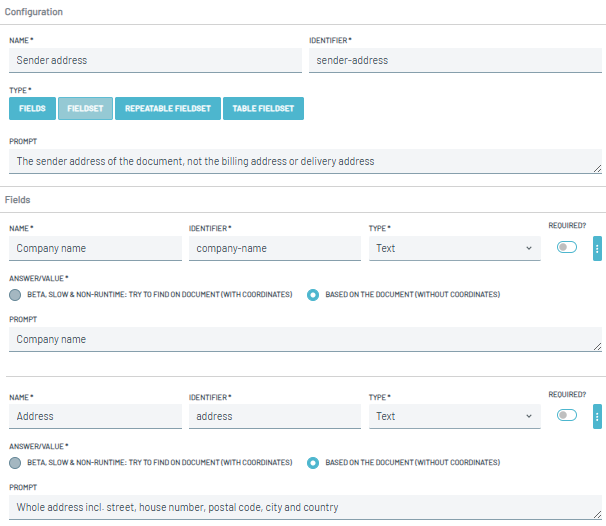This screenshot has height=526, width=606.
Task: Switch type to Repeatable Fieldset
Action: (x=168, y=108)
